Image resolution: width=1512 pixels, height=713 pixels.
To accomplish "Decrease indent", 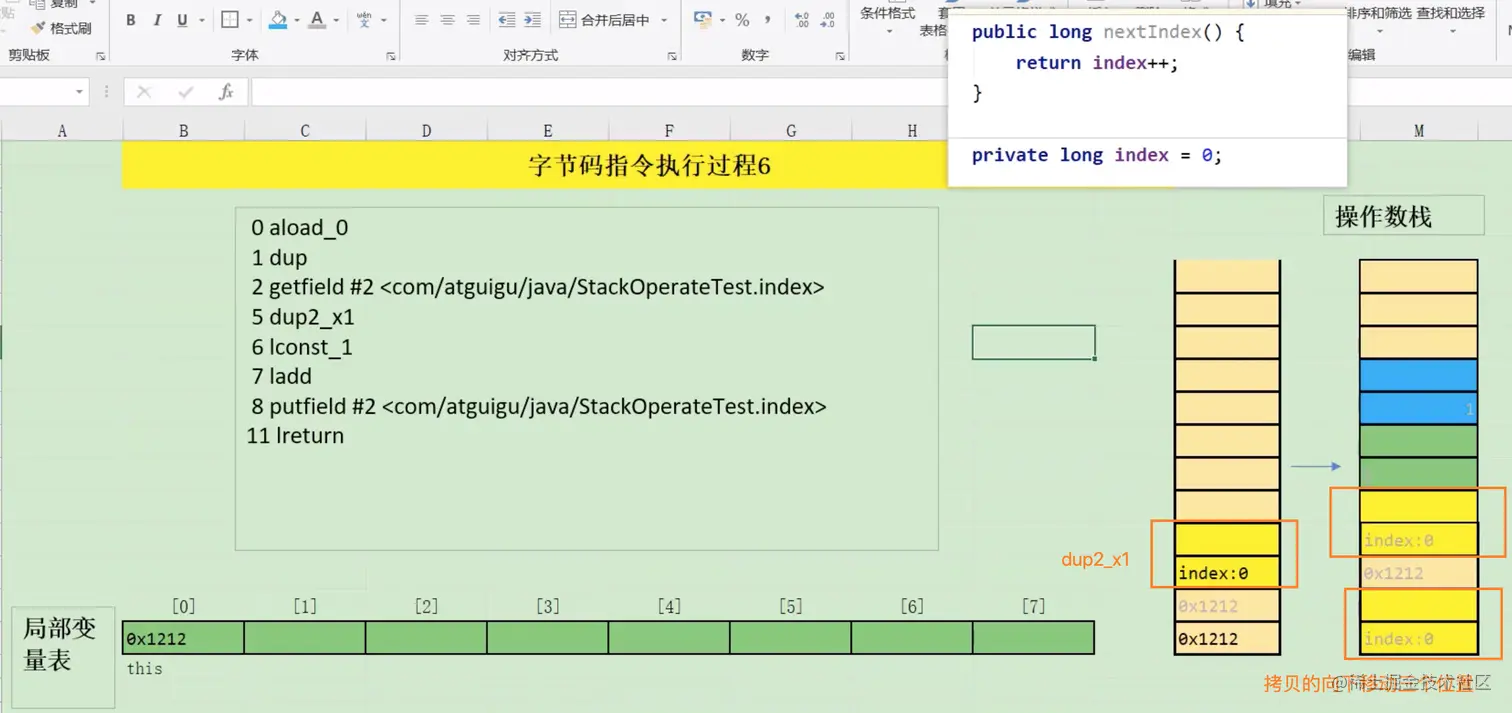I will pyautogui.click(x=507, y=20).
